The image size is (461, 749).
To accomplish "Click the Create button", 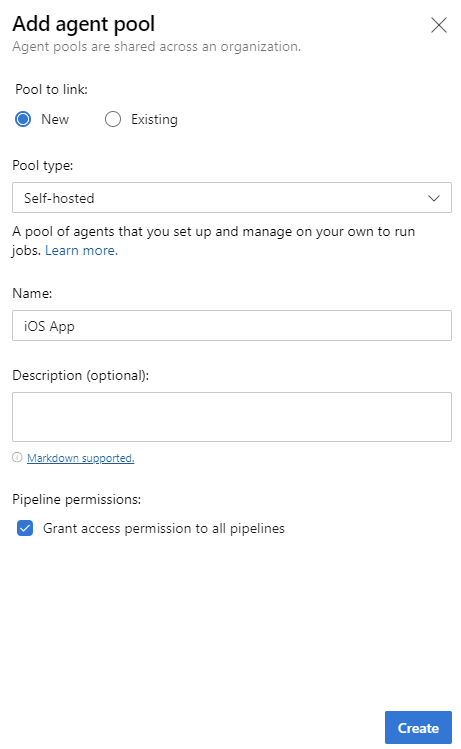I will point(418,728).
